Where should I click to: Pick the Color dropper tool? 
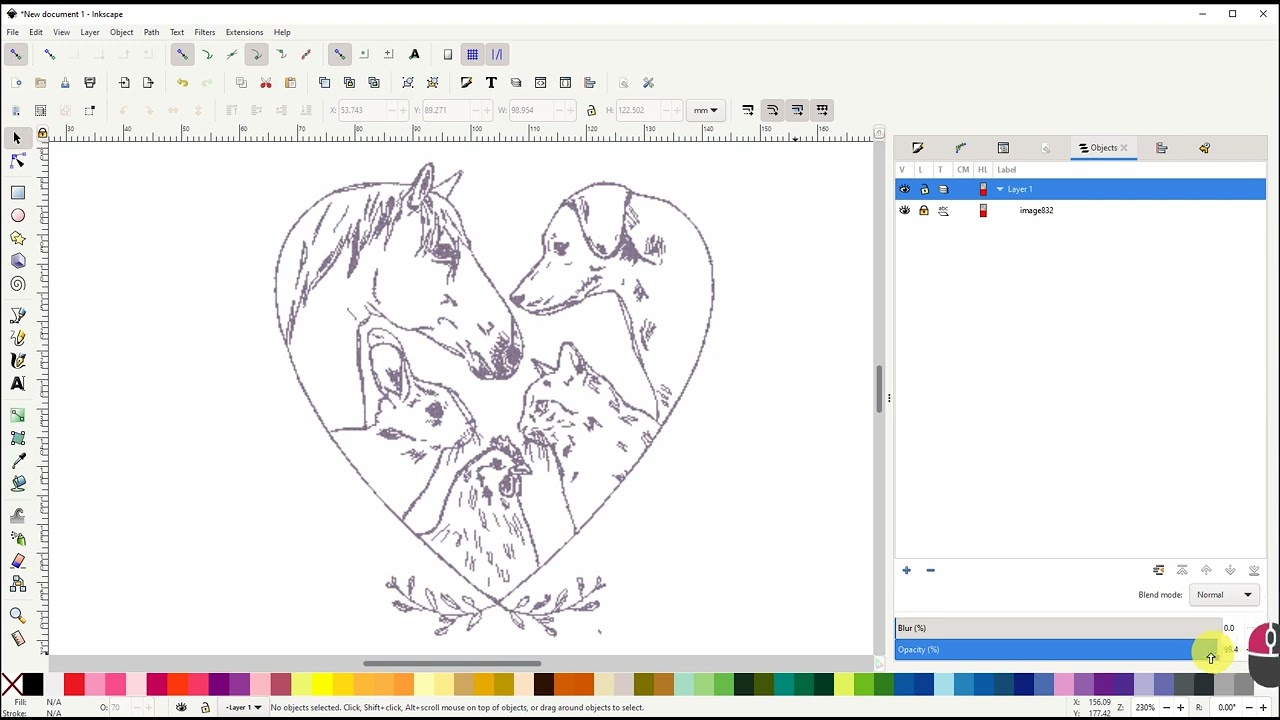point(18,461)
